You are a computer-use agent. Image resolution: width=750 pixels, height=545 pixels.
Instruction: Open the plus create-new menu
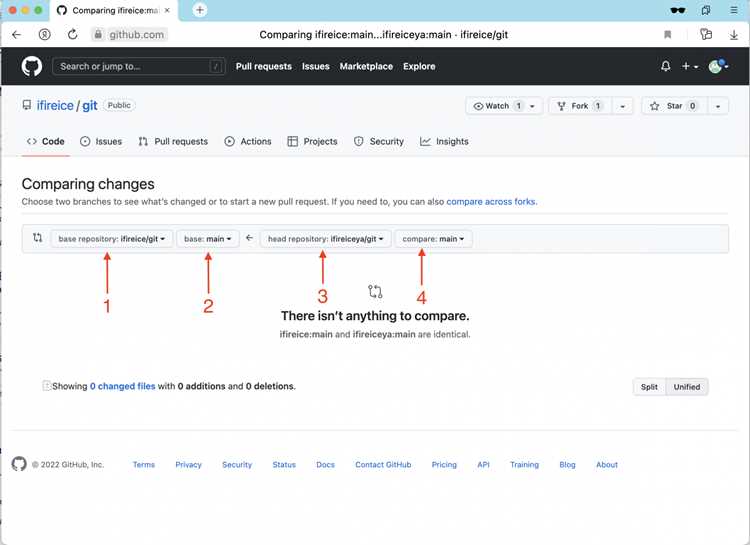point(689,67)
